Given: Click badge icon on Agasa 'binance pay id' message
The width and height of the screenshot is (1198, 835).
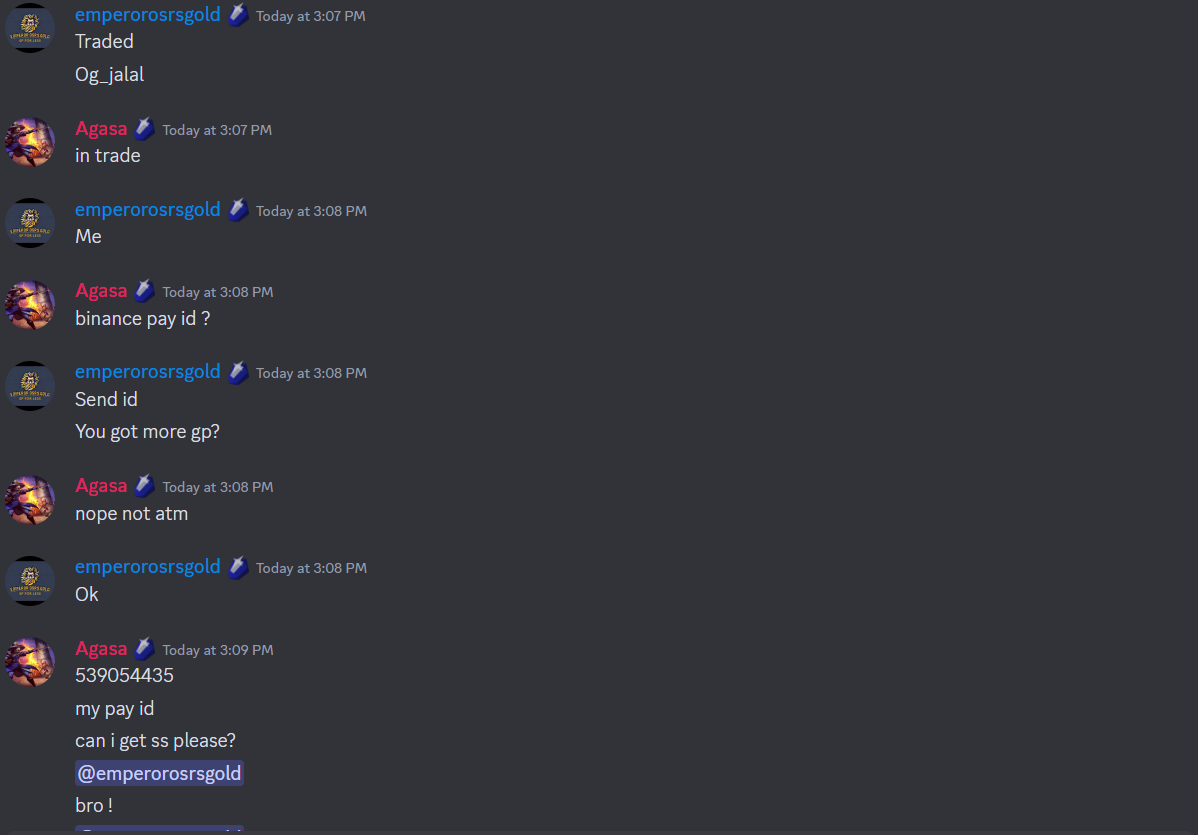Looking at the screenshot, I should (145, 291).
